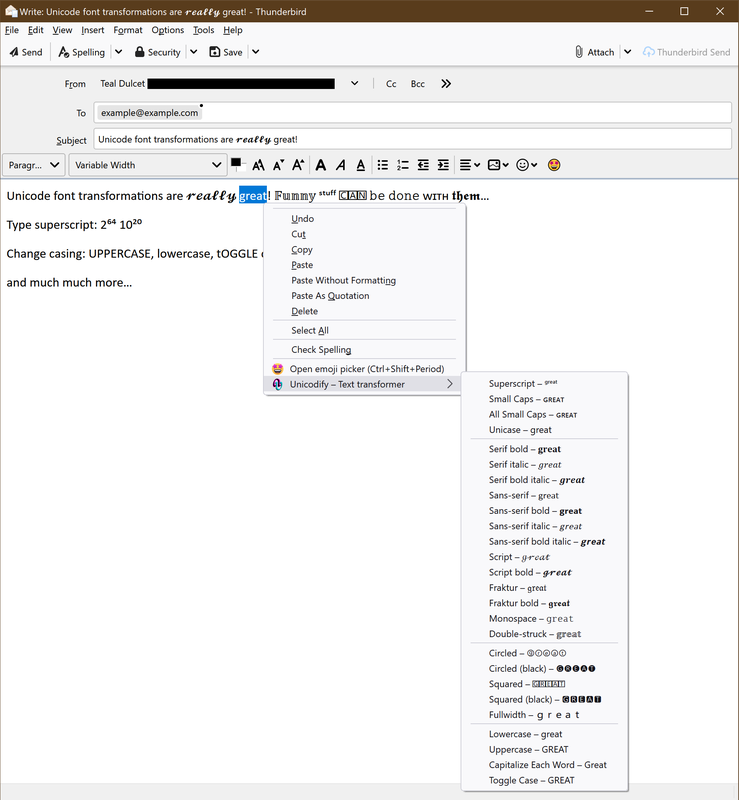Click the Send button icon
This screenshot has height=800, width=739.
(x=26, y=52)
